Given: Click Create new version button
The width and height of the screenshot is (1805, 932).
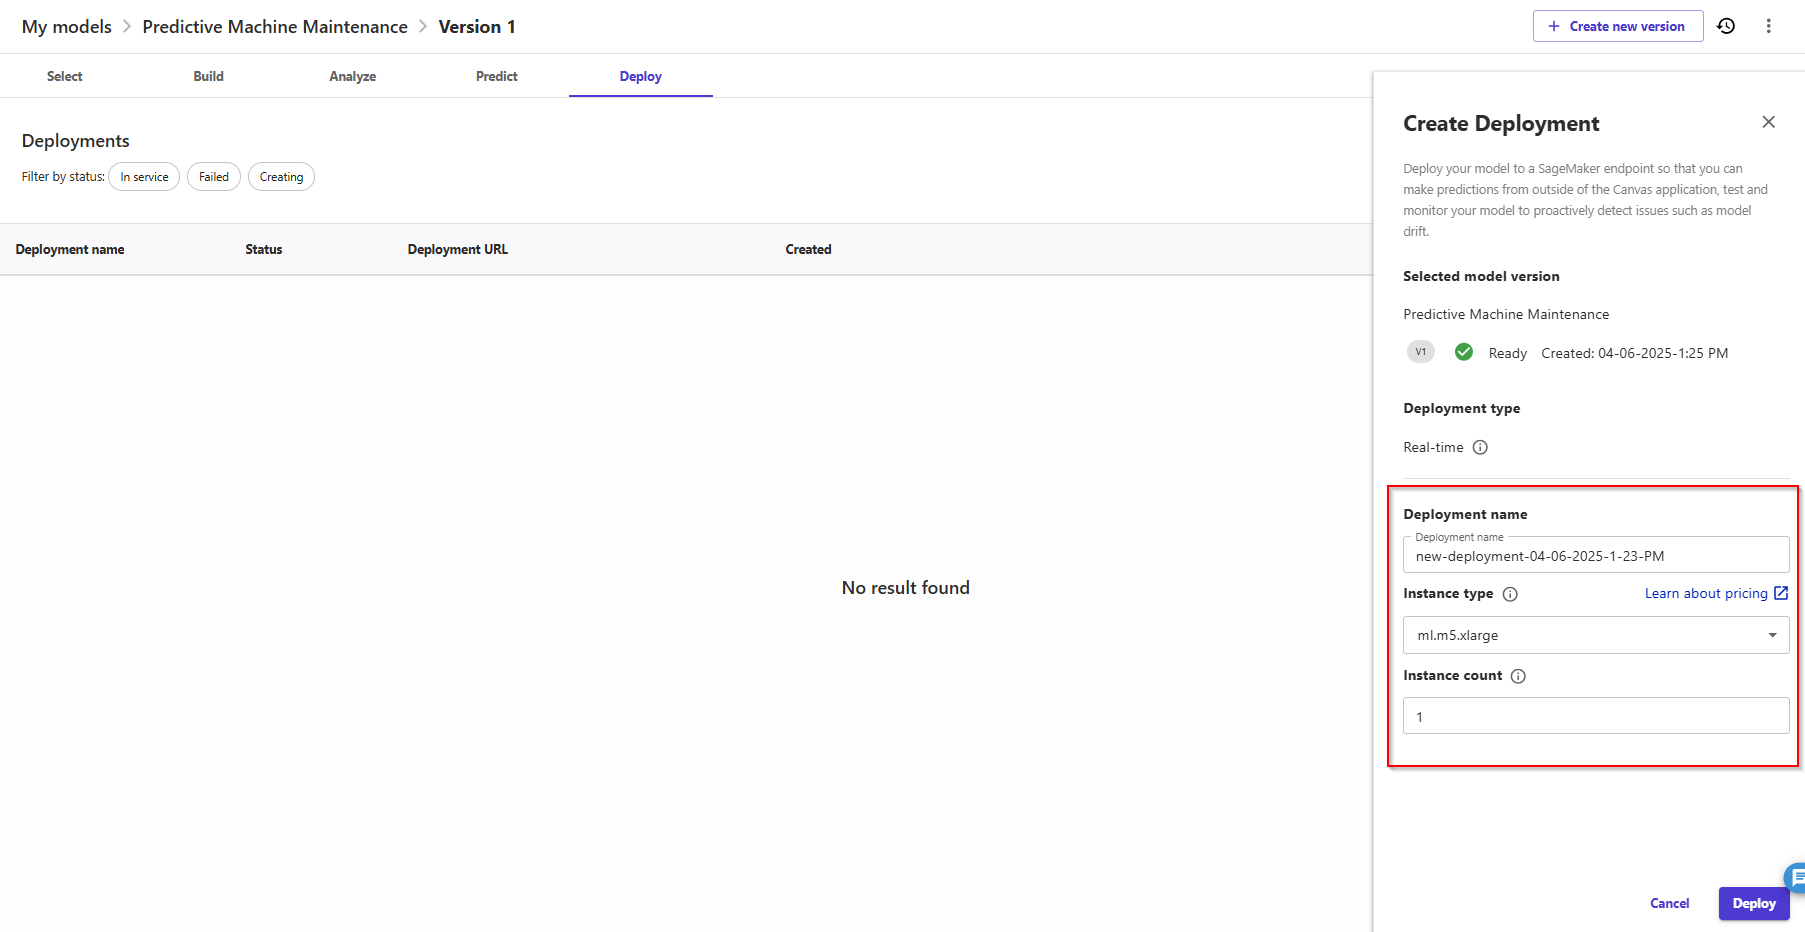Looking at the screenshot, I should point(1618,26).
